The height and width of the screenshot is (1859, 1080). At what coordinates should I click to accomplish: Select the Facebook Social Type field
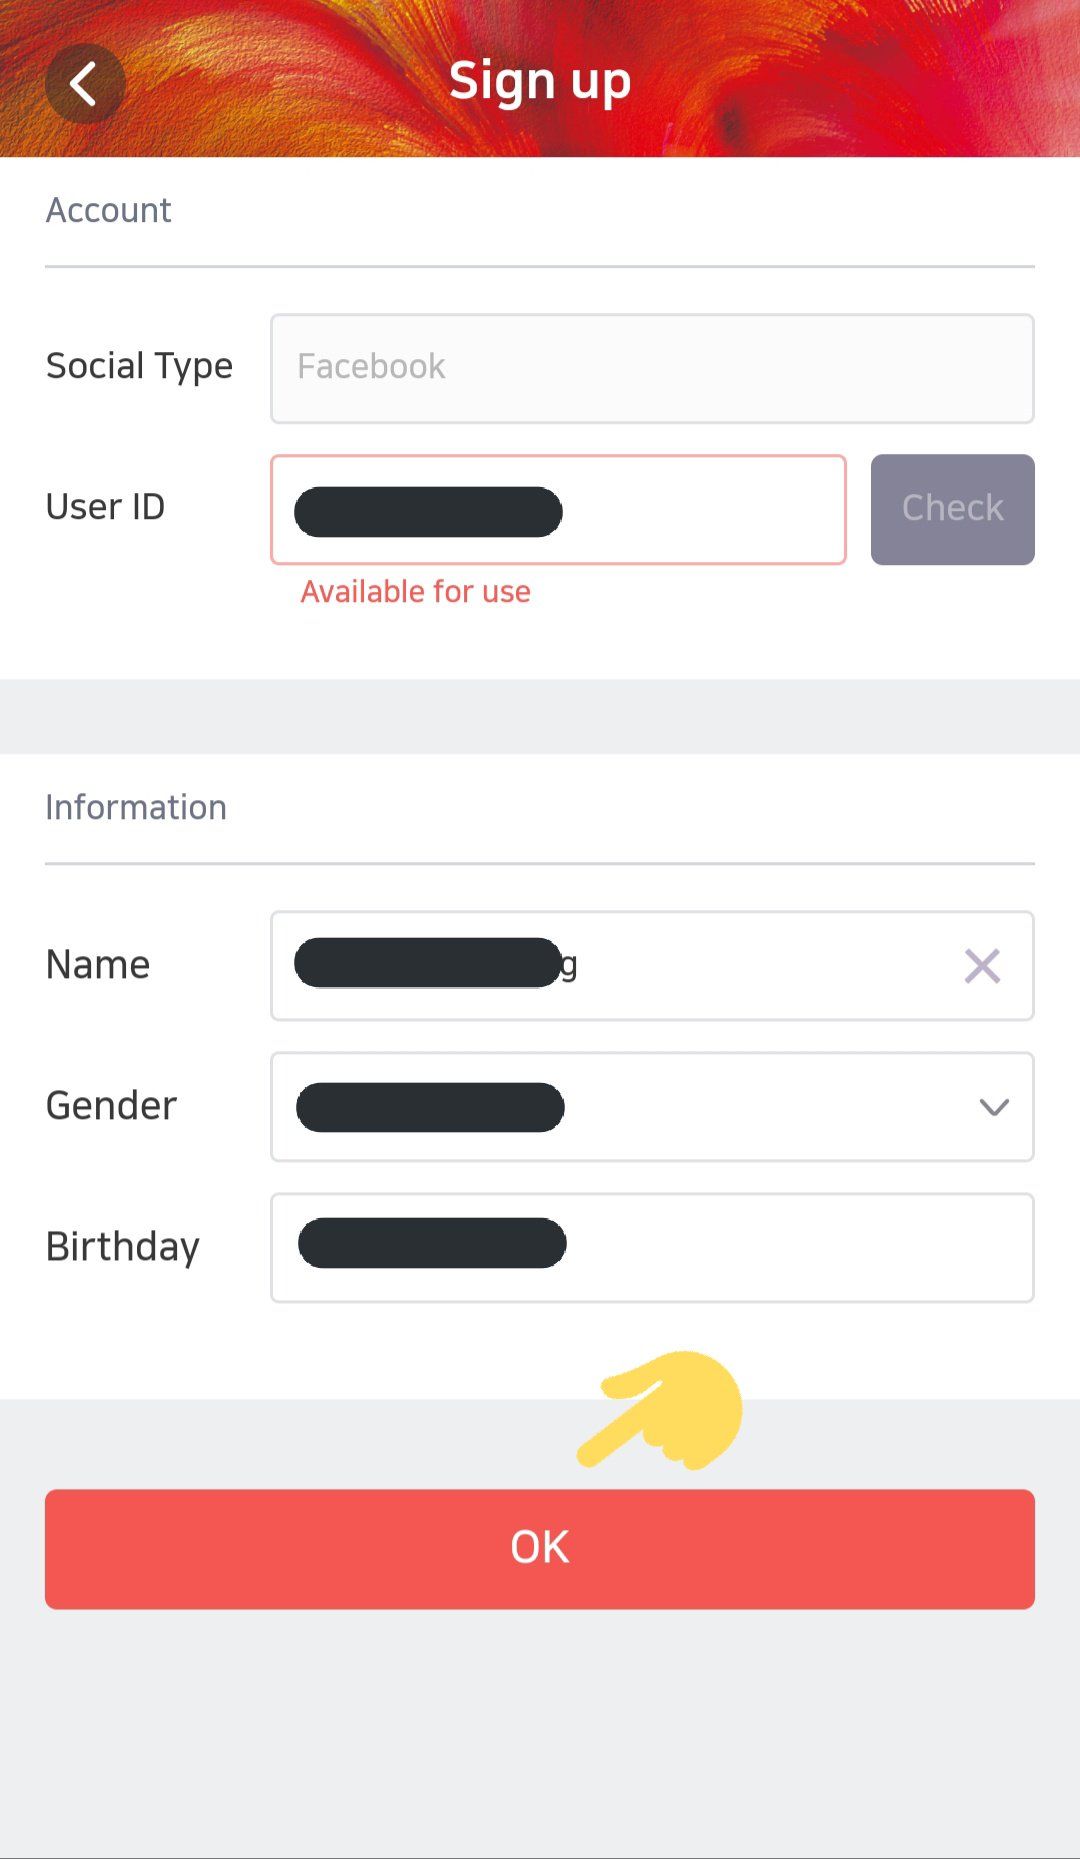point(652,368)
